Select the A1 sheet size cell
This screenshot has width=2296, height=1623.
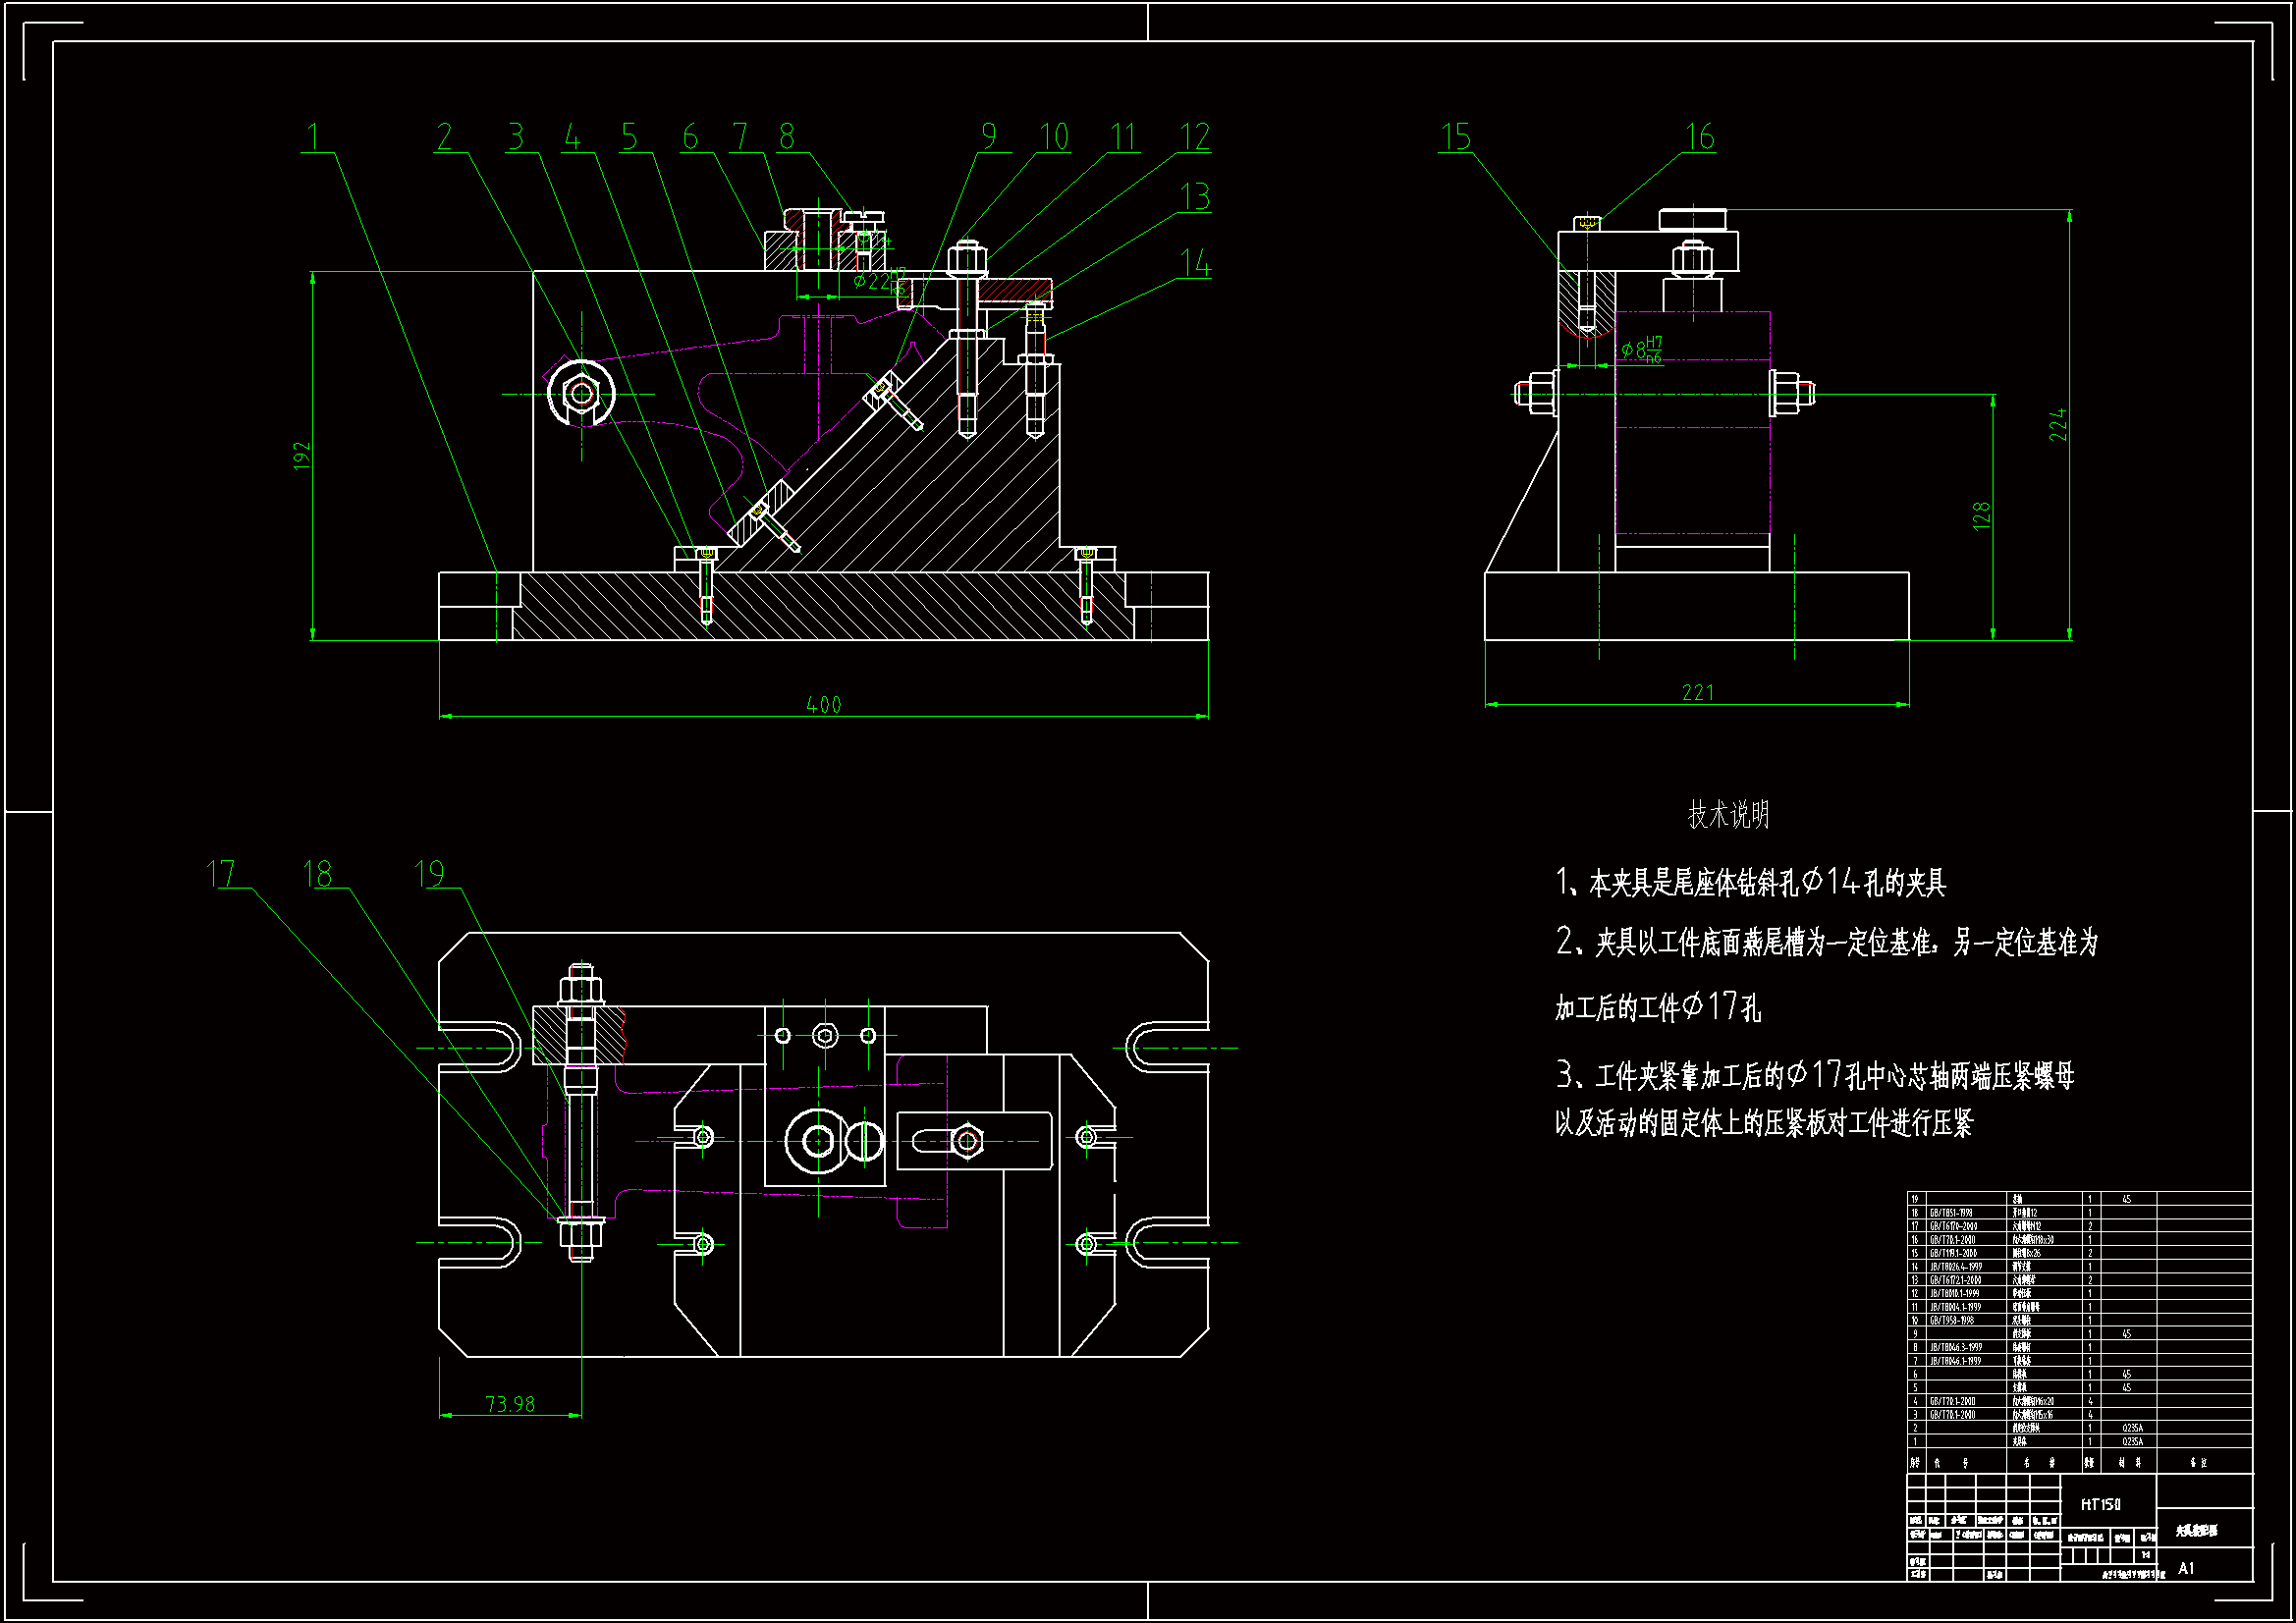point(2186,1568)
